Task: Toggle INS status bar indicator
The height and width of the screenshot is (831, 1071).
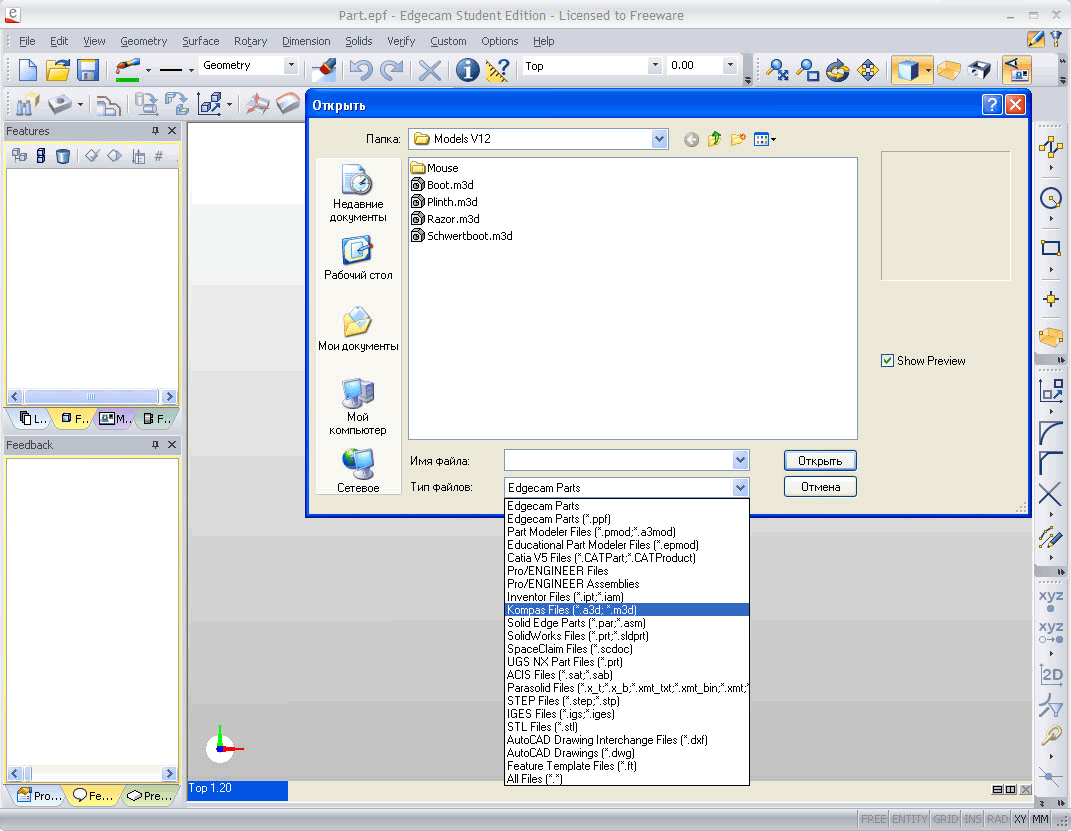Action: point(973,819)
